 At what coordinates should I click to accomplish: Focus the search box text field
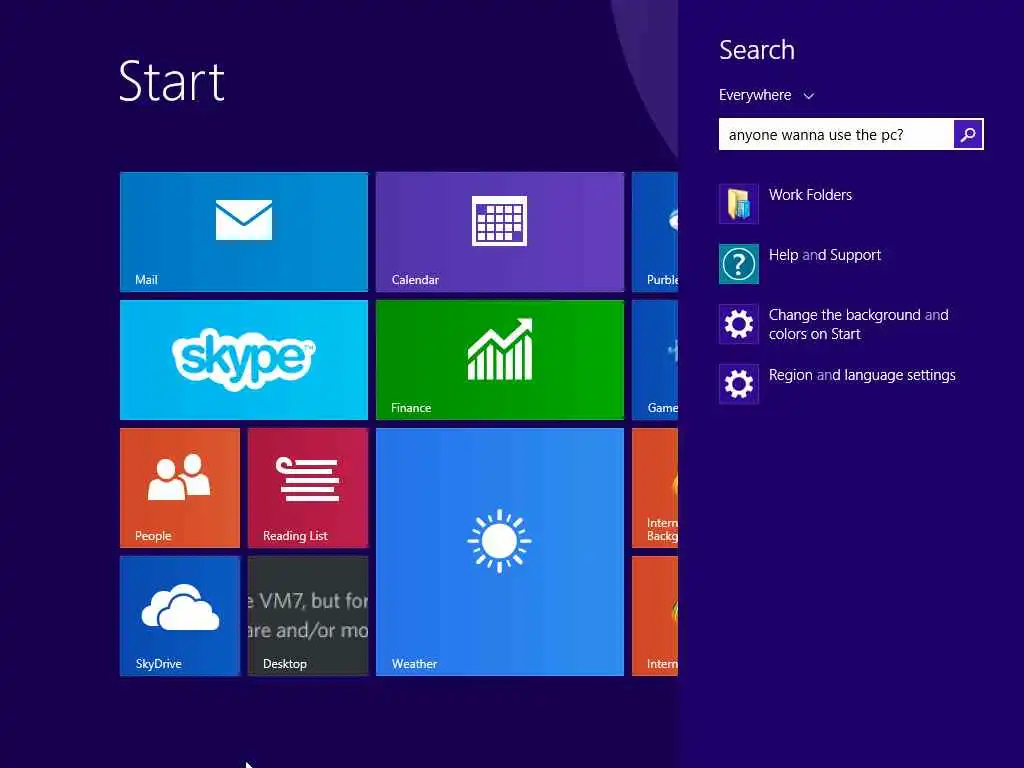[836, 134]
